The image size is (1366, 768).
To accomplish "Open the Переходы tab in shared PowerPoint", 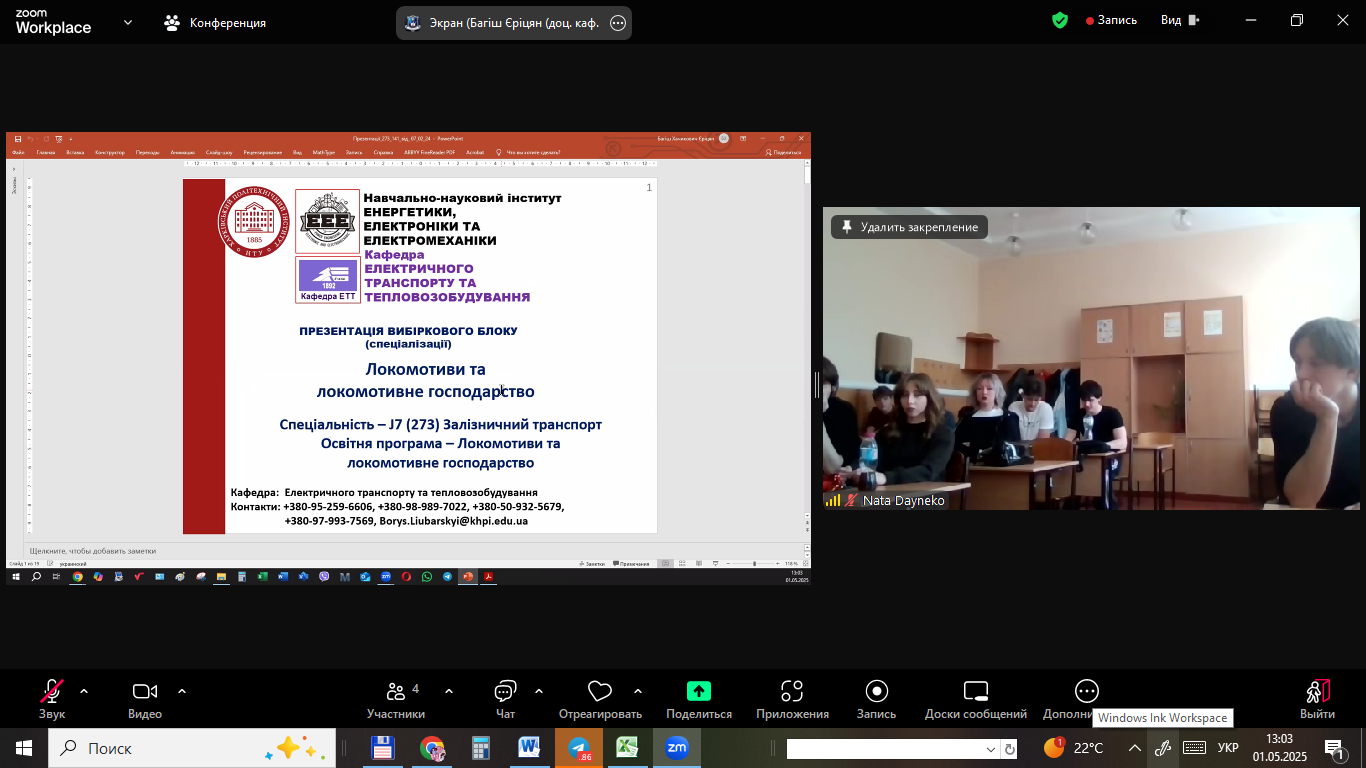I will point(147,153).
